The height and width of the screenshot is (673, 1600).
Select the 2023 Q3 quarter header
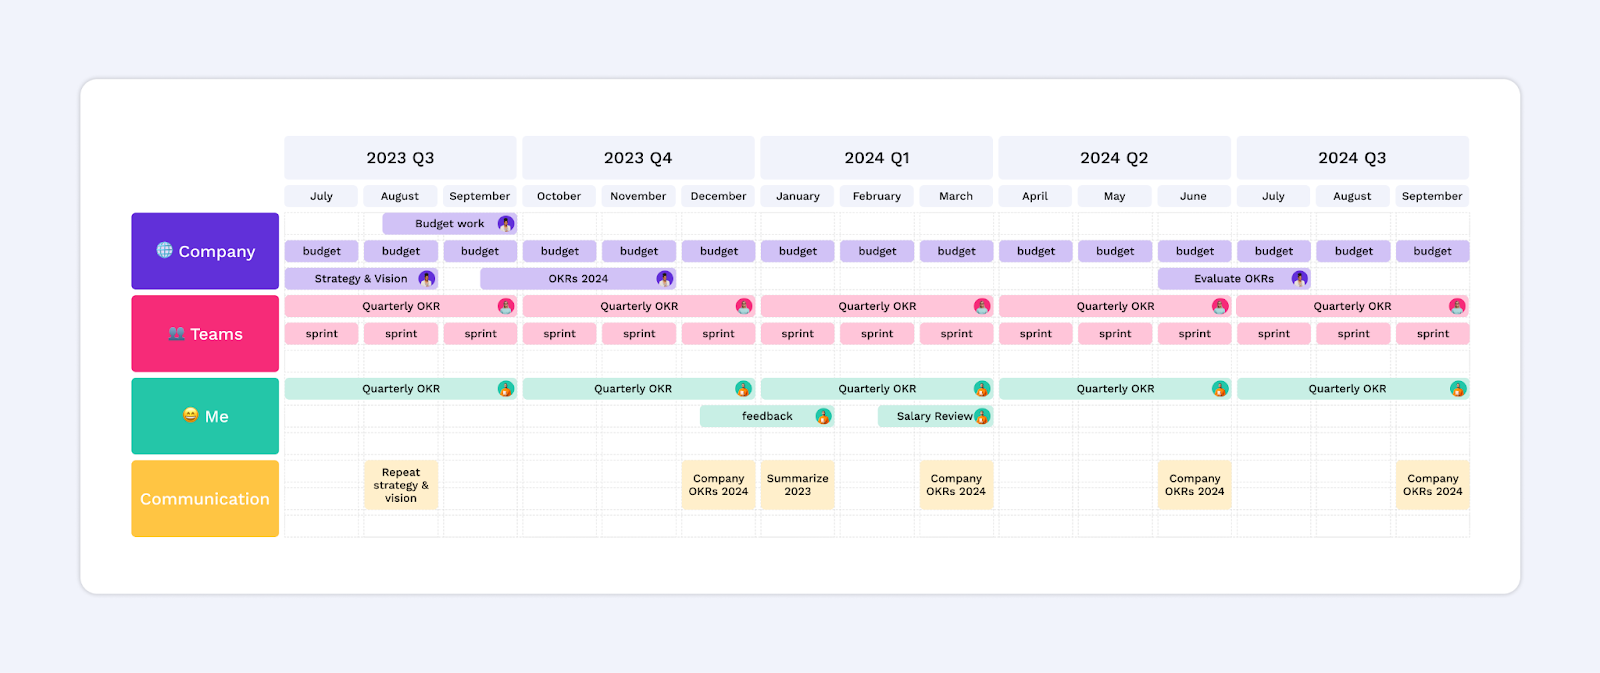400,158
